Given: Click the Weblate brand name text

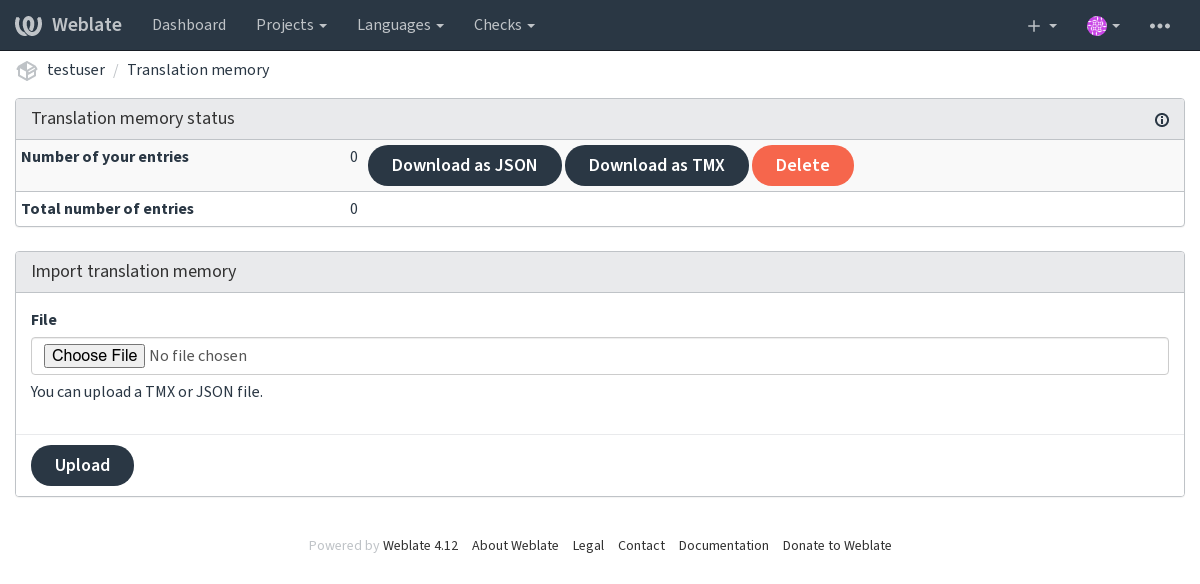Looking at the screenshot, I should point(87,25).
